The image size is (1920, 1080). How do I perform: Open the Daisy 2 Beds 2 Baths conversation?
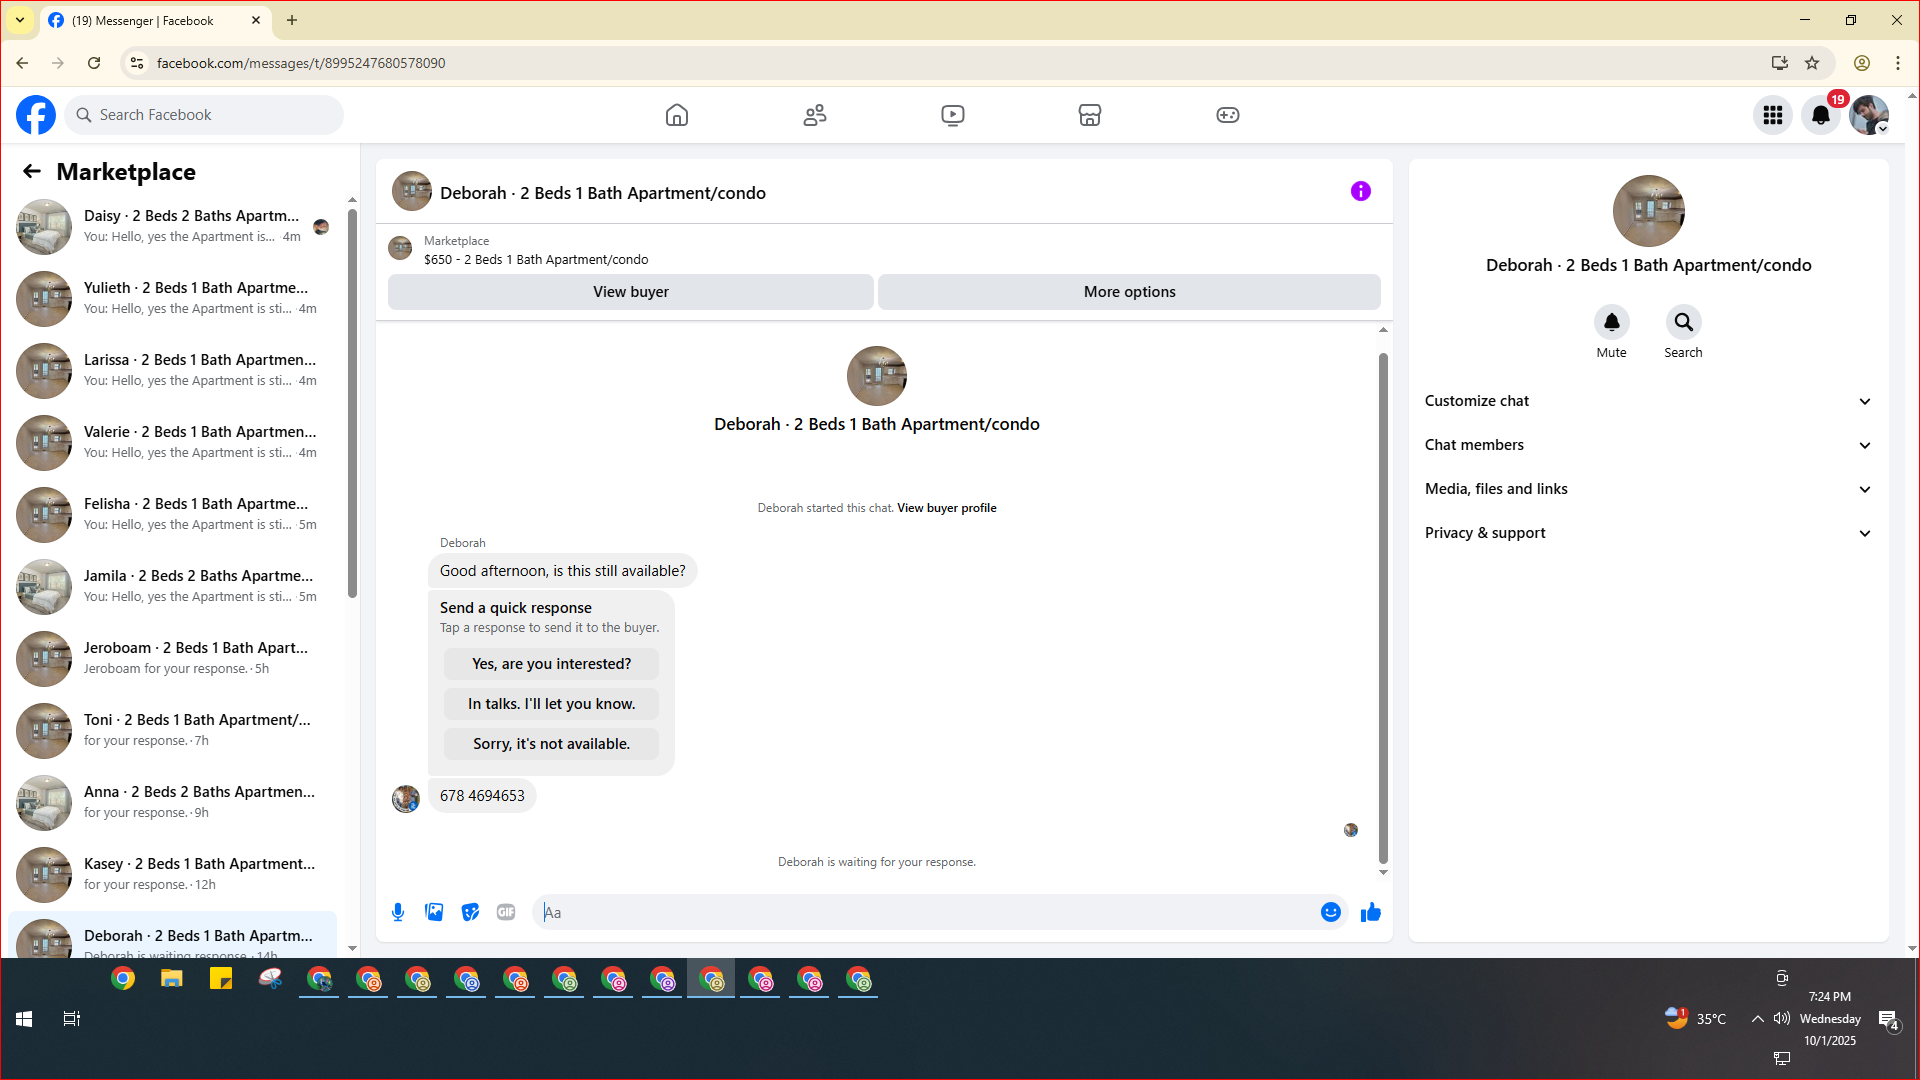pyautogui.click(x=173, y=227)
